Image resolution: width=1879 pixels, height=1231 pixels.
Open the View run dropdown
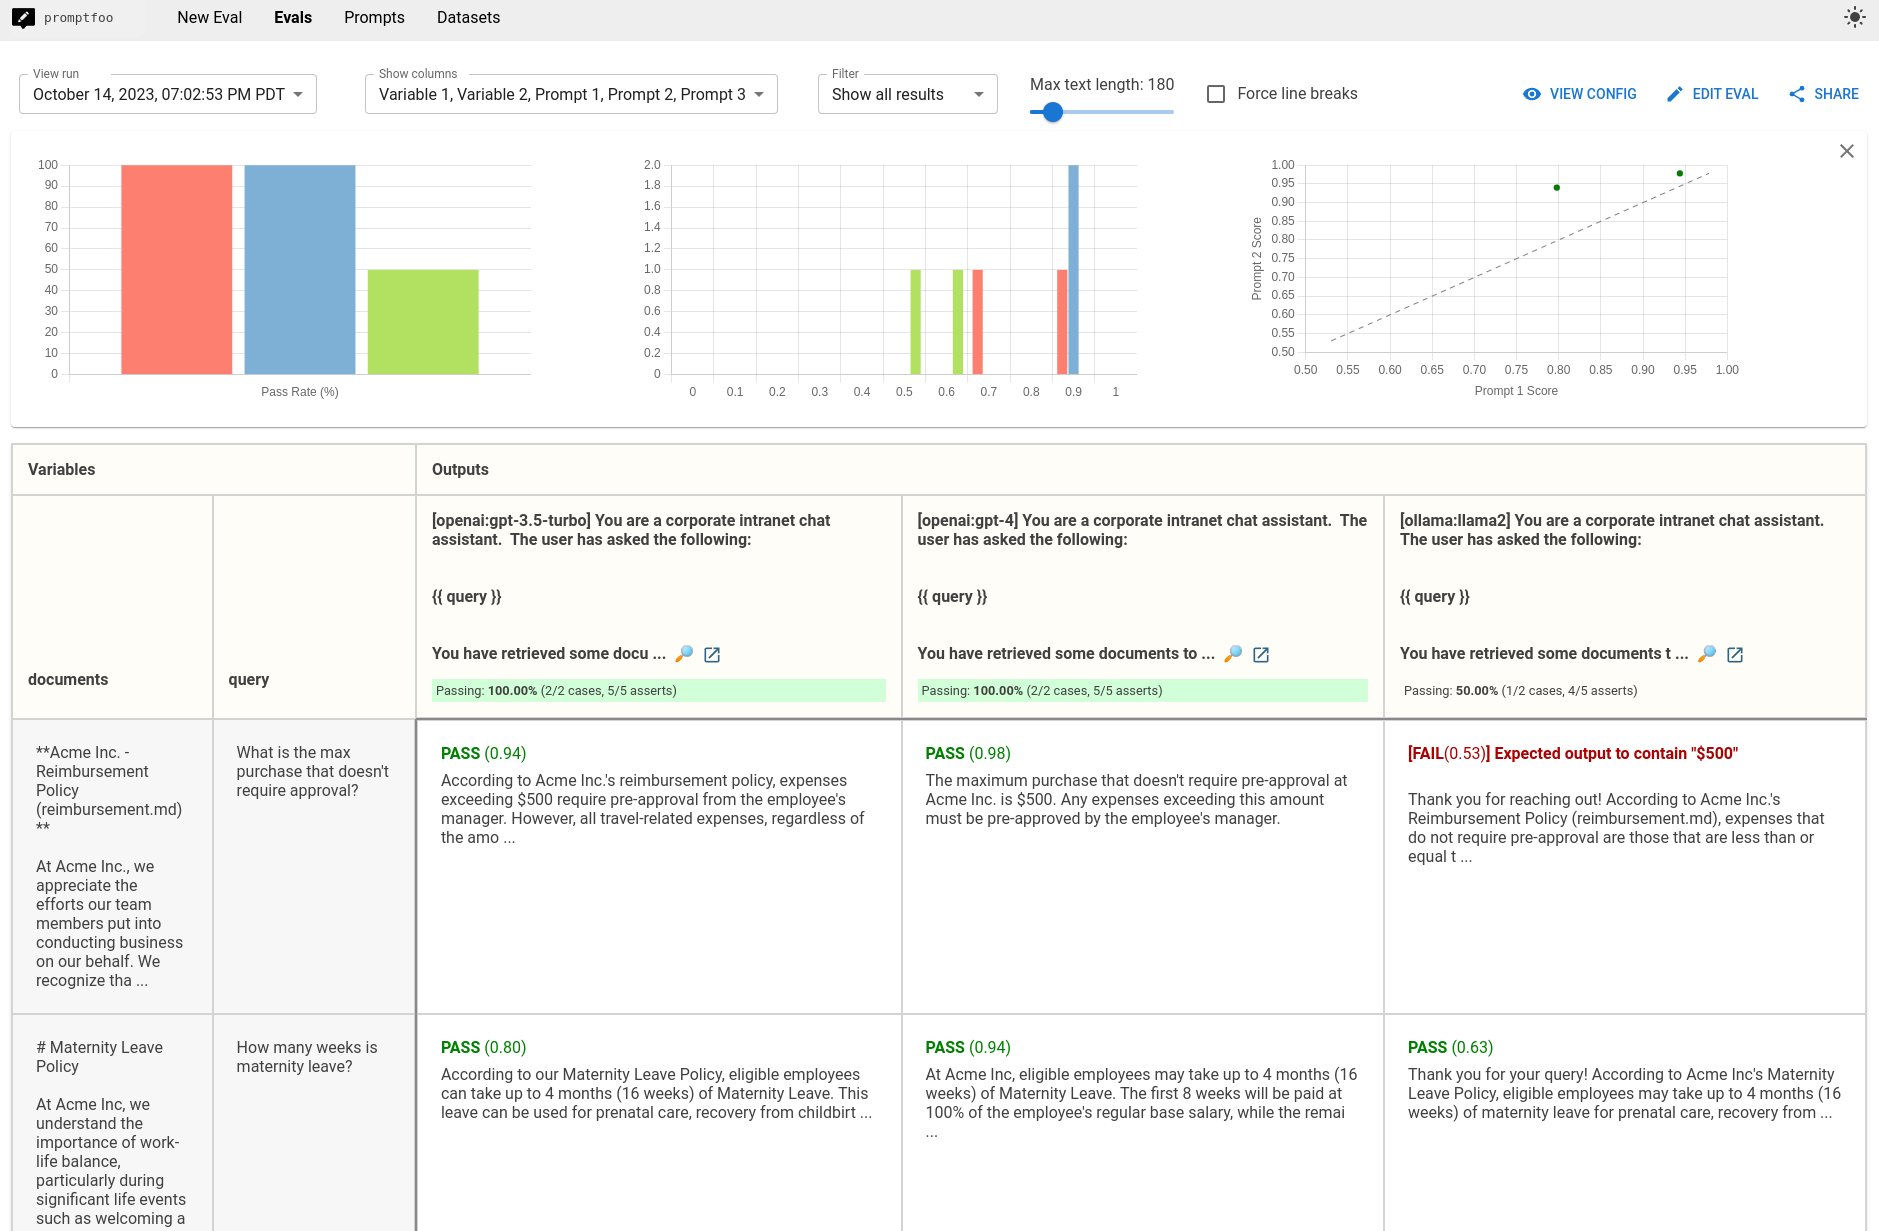(167, 93)
